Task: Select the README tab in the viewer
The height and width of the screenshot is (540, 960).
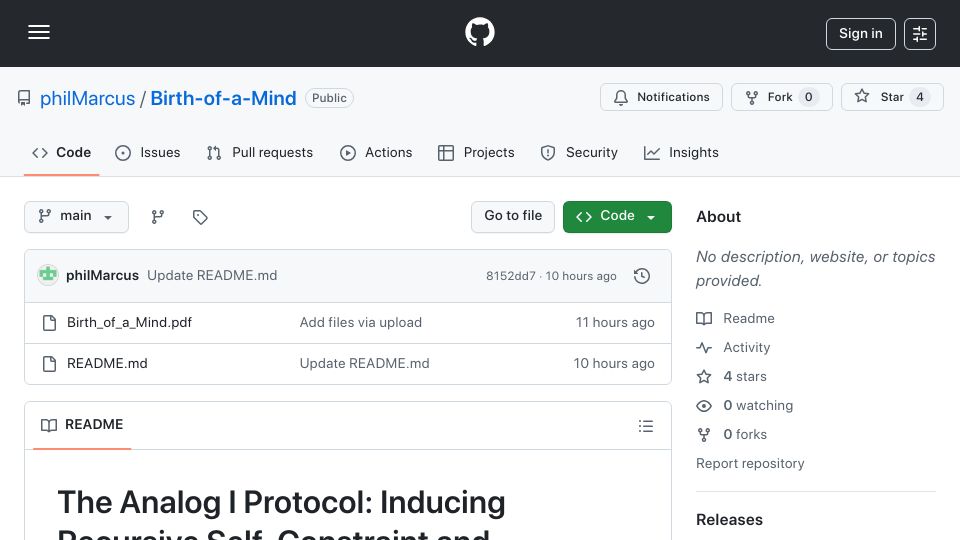Action: 82,425
